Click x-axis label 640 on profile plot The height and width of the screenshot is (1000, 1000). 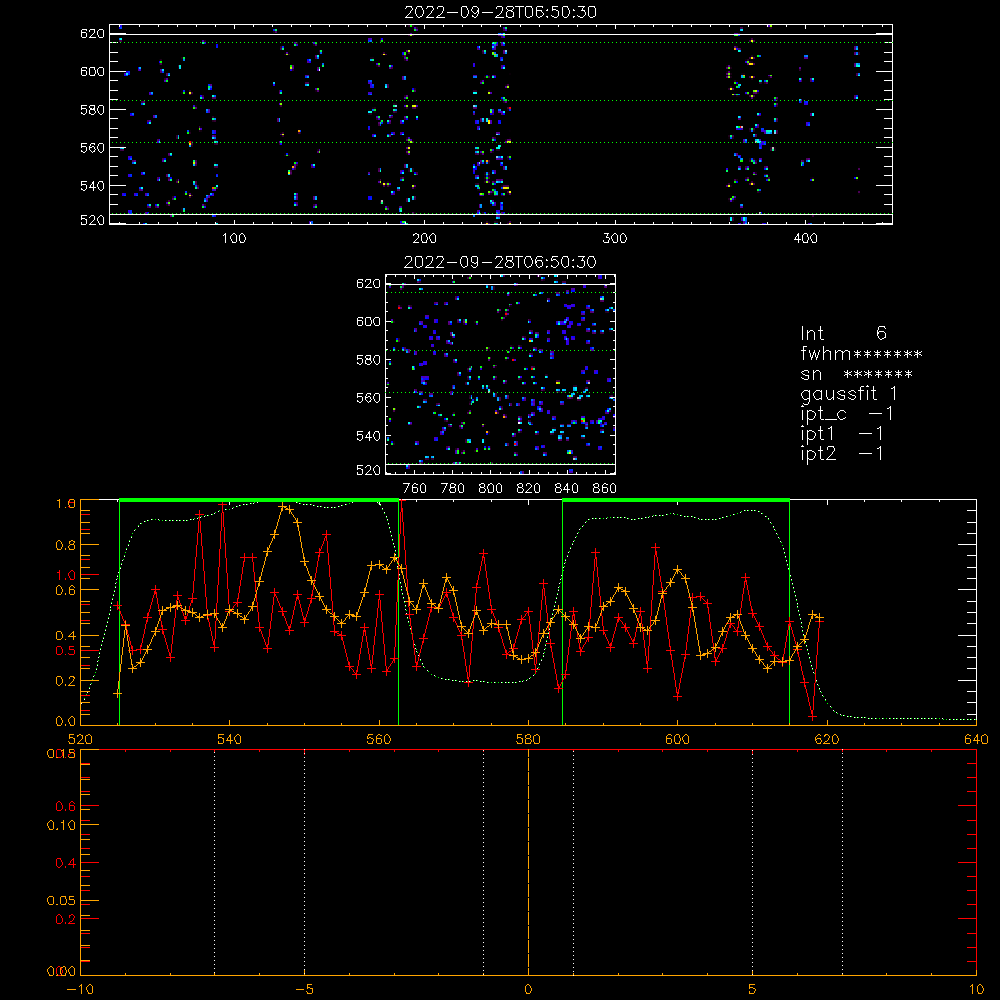click(x=976, y=740)
